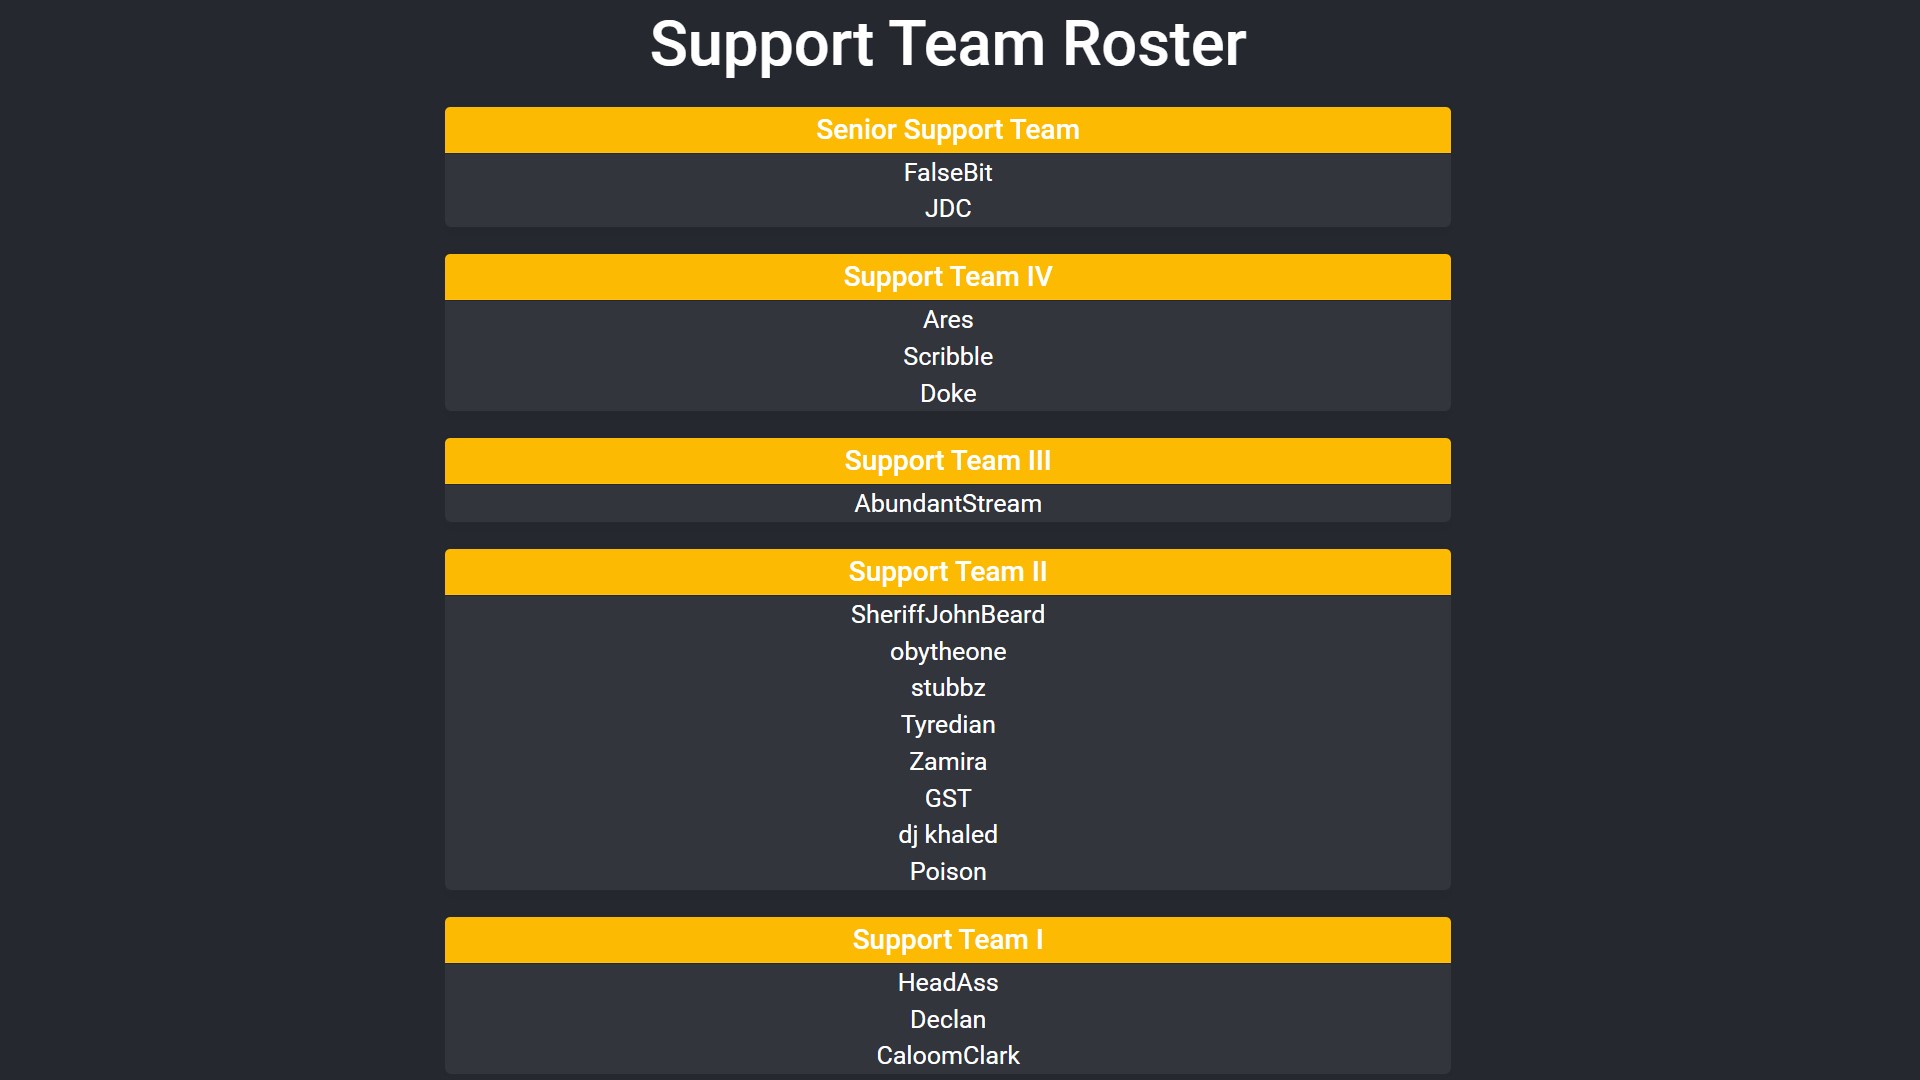Screen dimensions: 1920x1080
Task: Click the Support Team I header
Action: [x=947, y=940]
